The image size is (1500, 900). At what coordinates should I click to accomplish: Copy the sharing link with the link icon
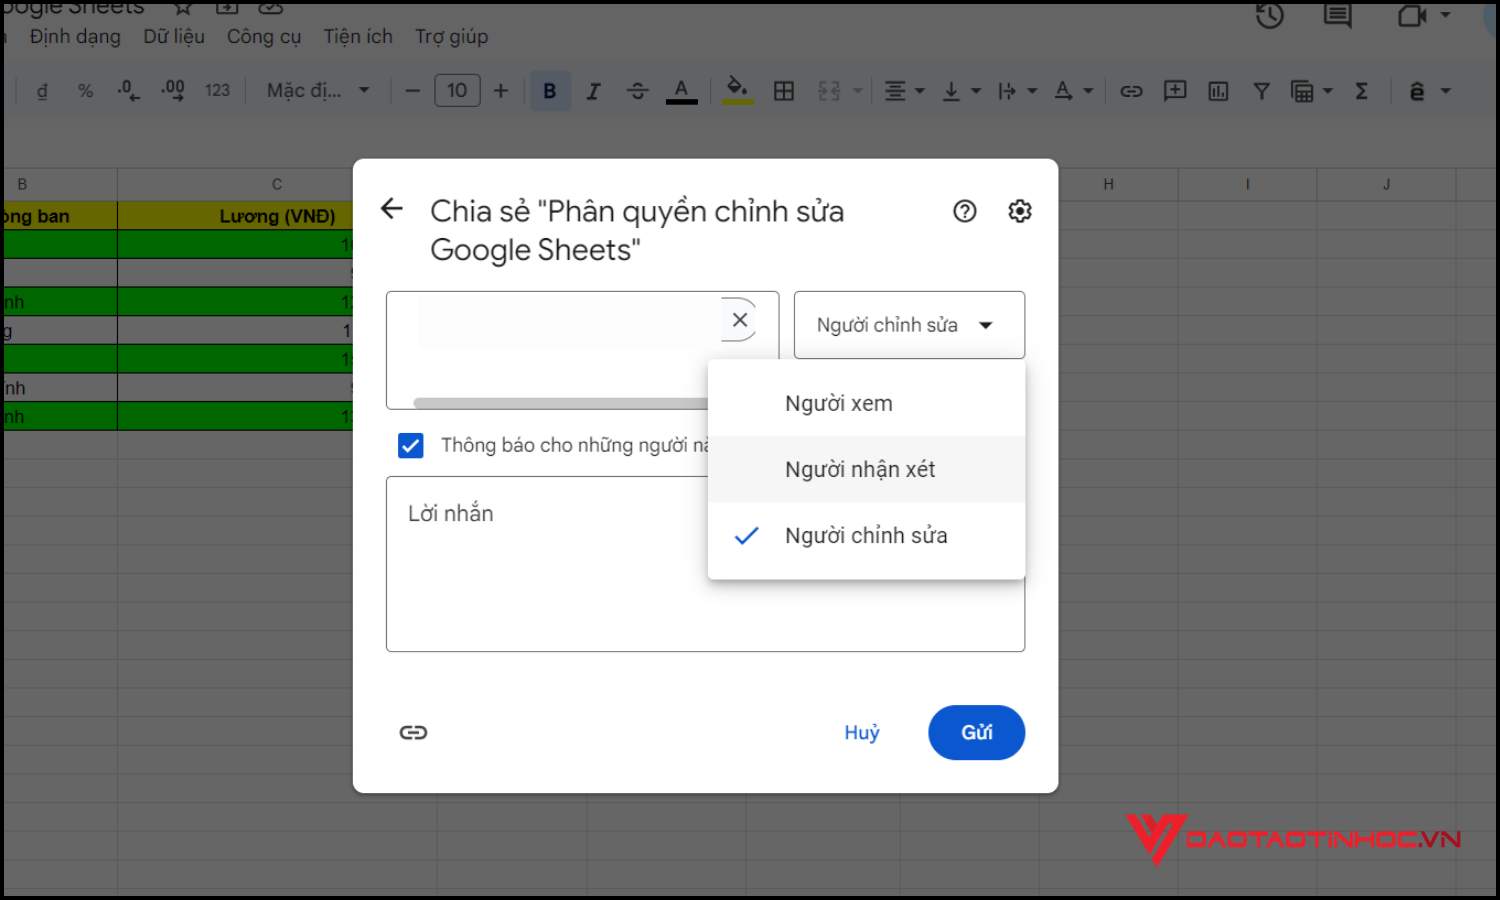[413, 732]
